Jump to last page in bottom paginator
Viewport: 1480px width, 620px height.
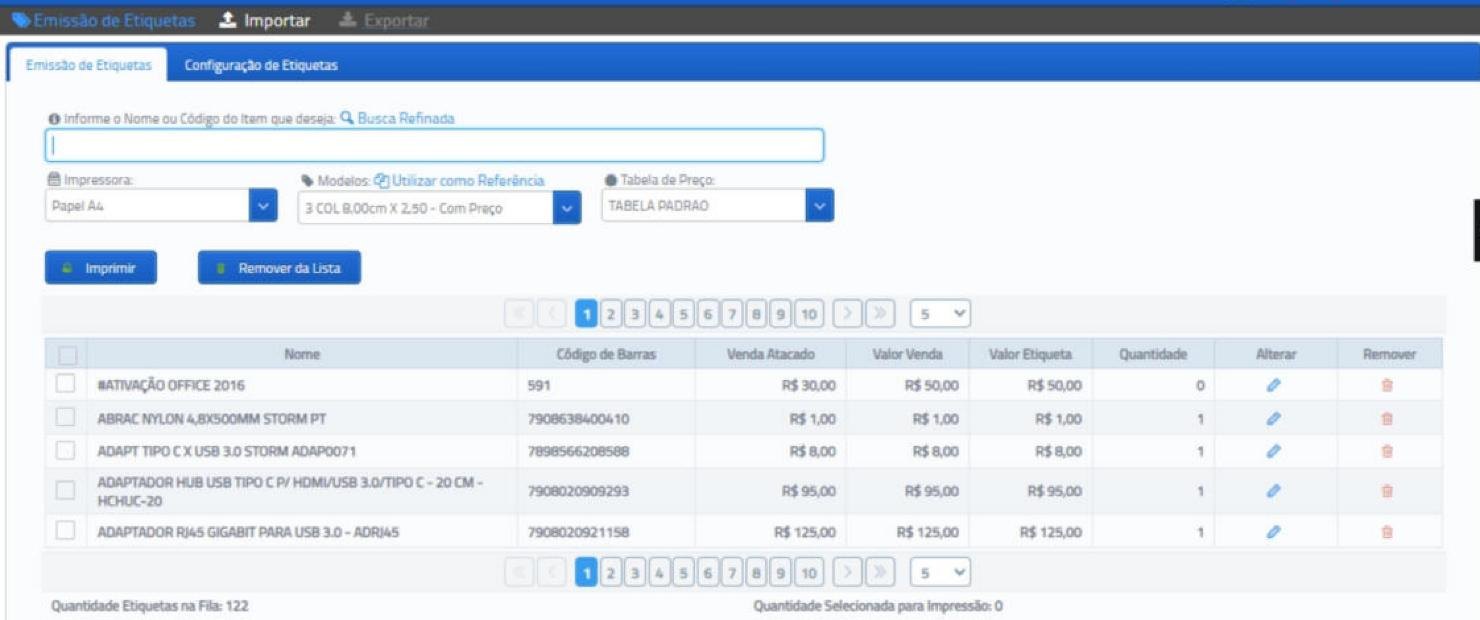pos(880,572)
